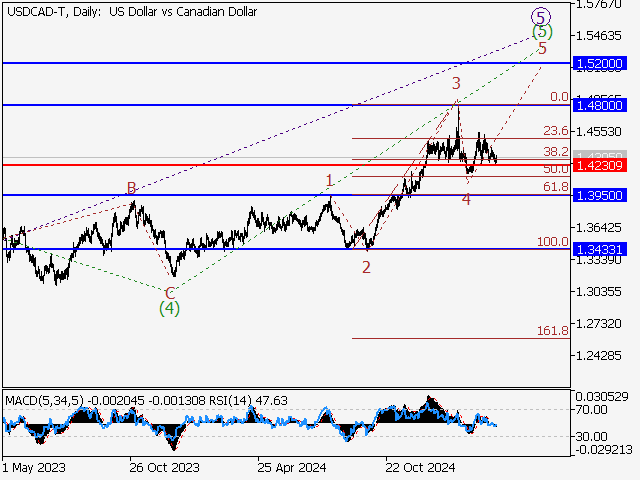Click the wave 4 label below the pullback
The image size is (640, 480).
[466, 200]
